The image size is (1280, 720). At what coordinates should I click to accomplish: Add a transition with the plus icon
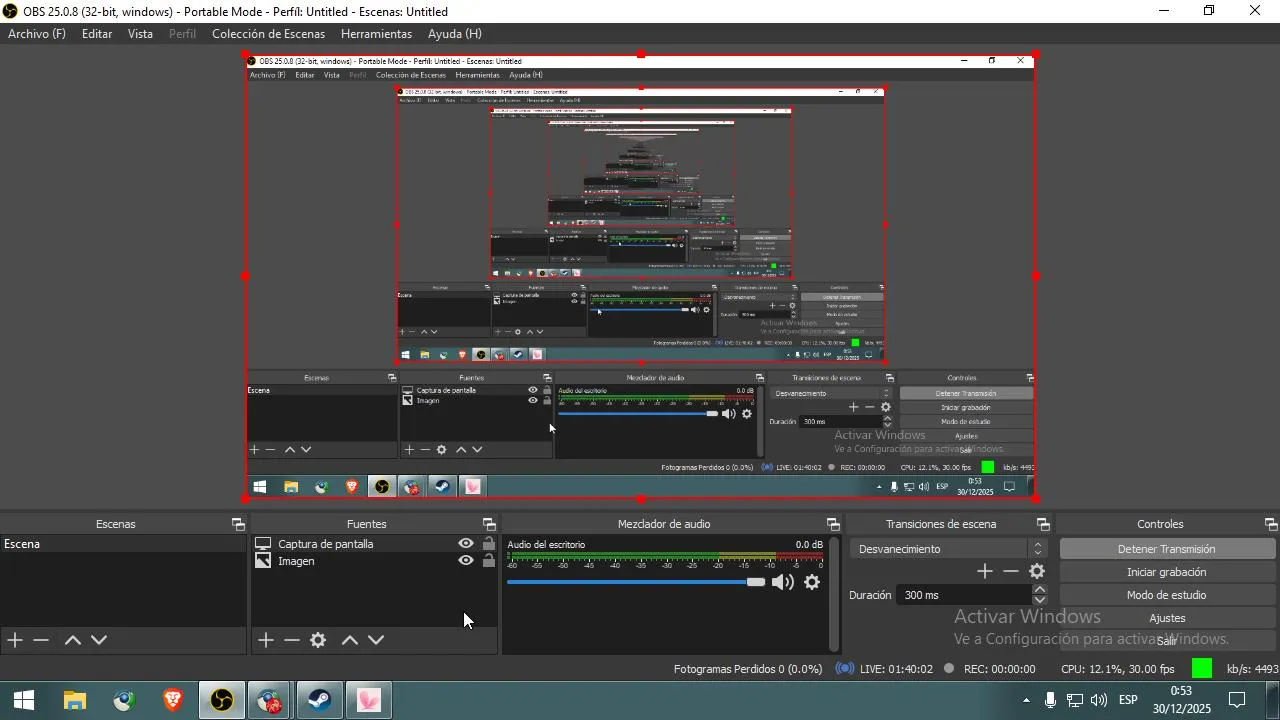985,571
